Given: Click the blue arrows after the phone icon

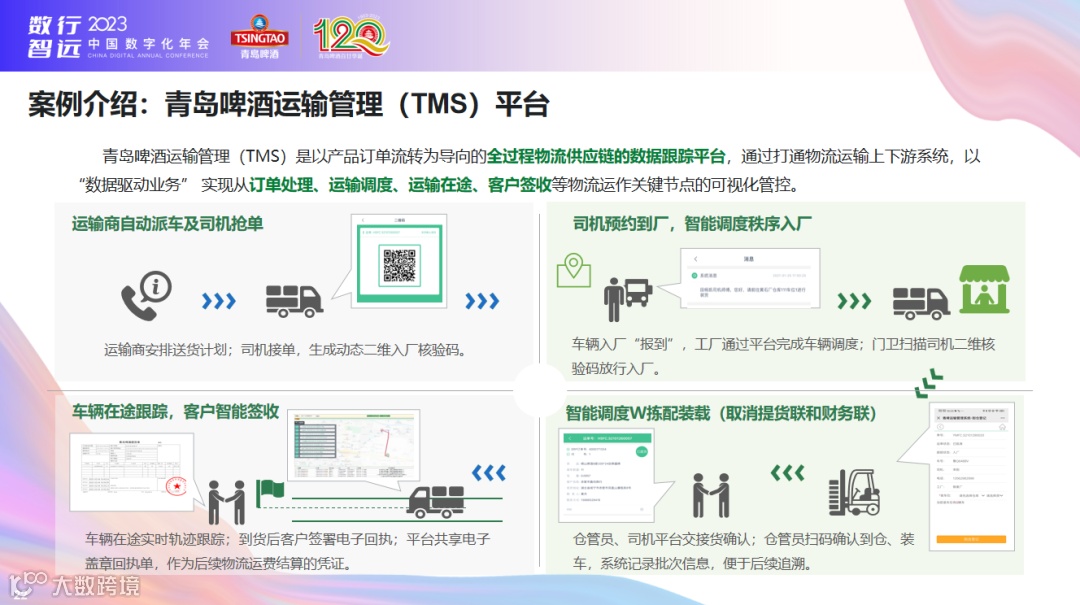Looking at the screenshot, I should point(219,301).
